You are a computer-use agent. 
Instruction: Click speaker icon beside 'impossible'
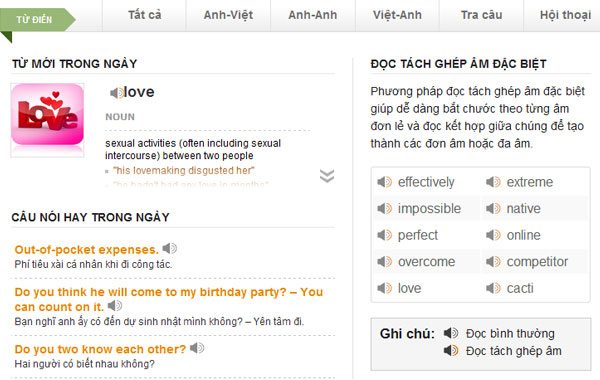coord(385,209)
